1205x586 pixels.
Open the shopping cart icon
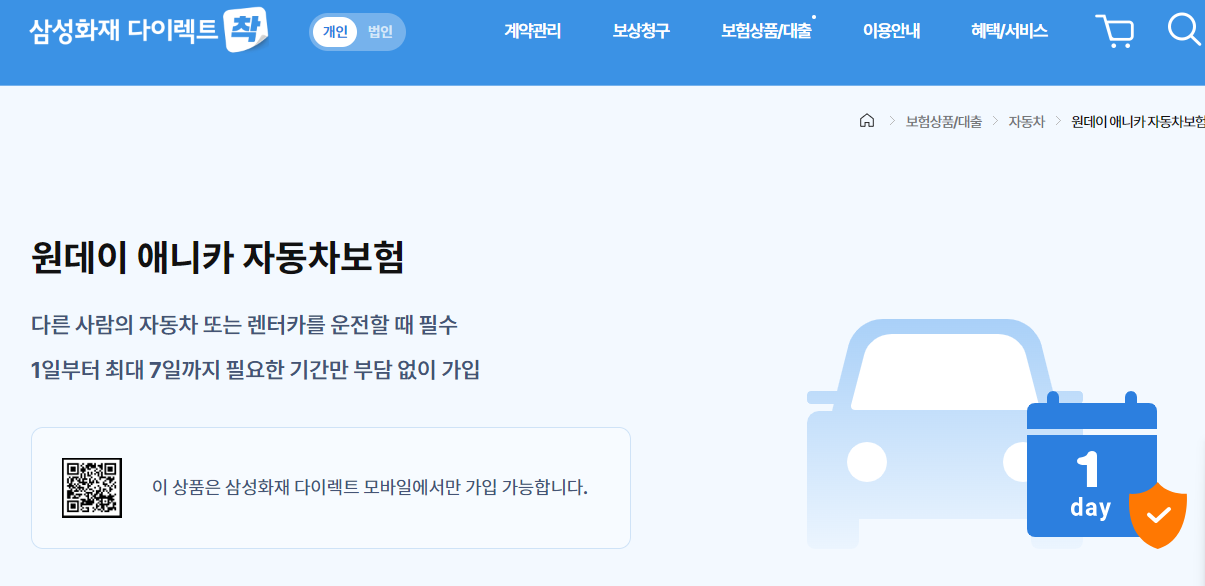(x=1114, y=31)
